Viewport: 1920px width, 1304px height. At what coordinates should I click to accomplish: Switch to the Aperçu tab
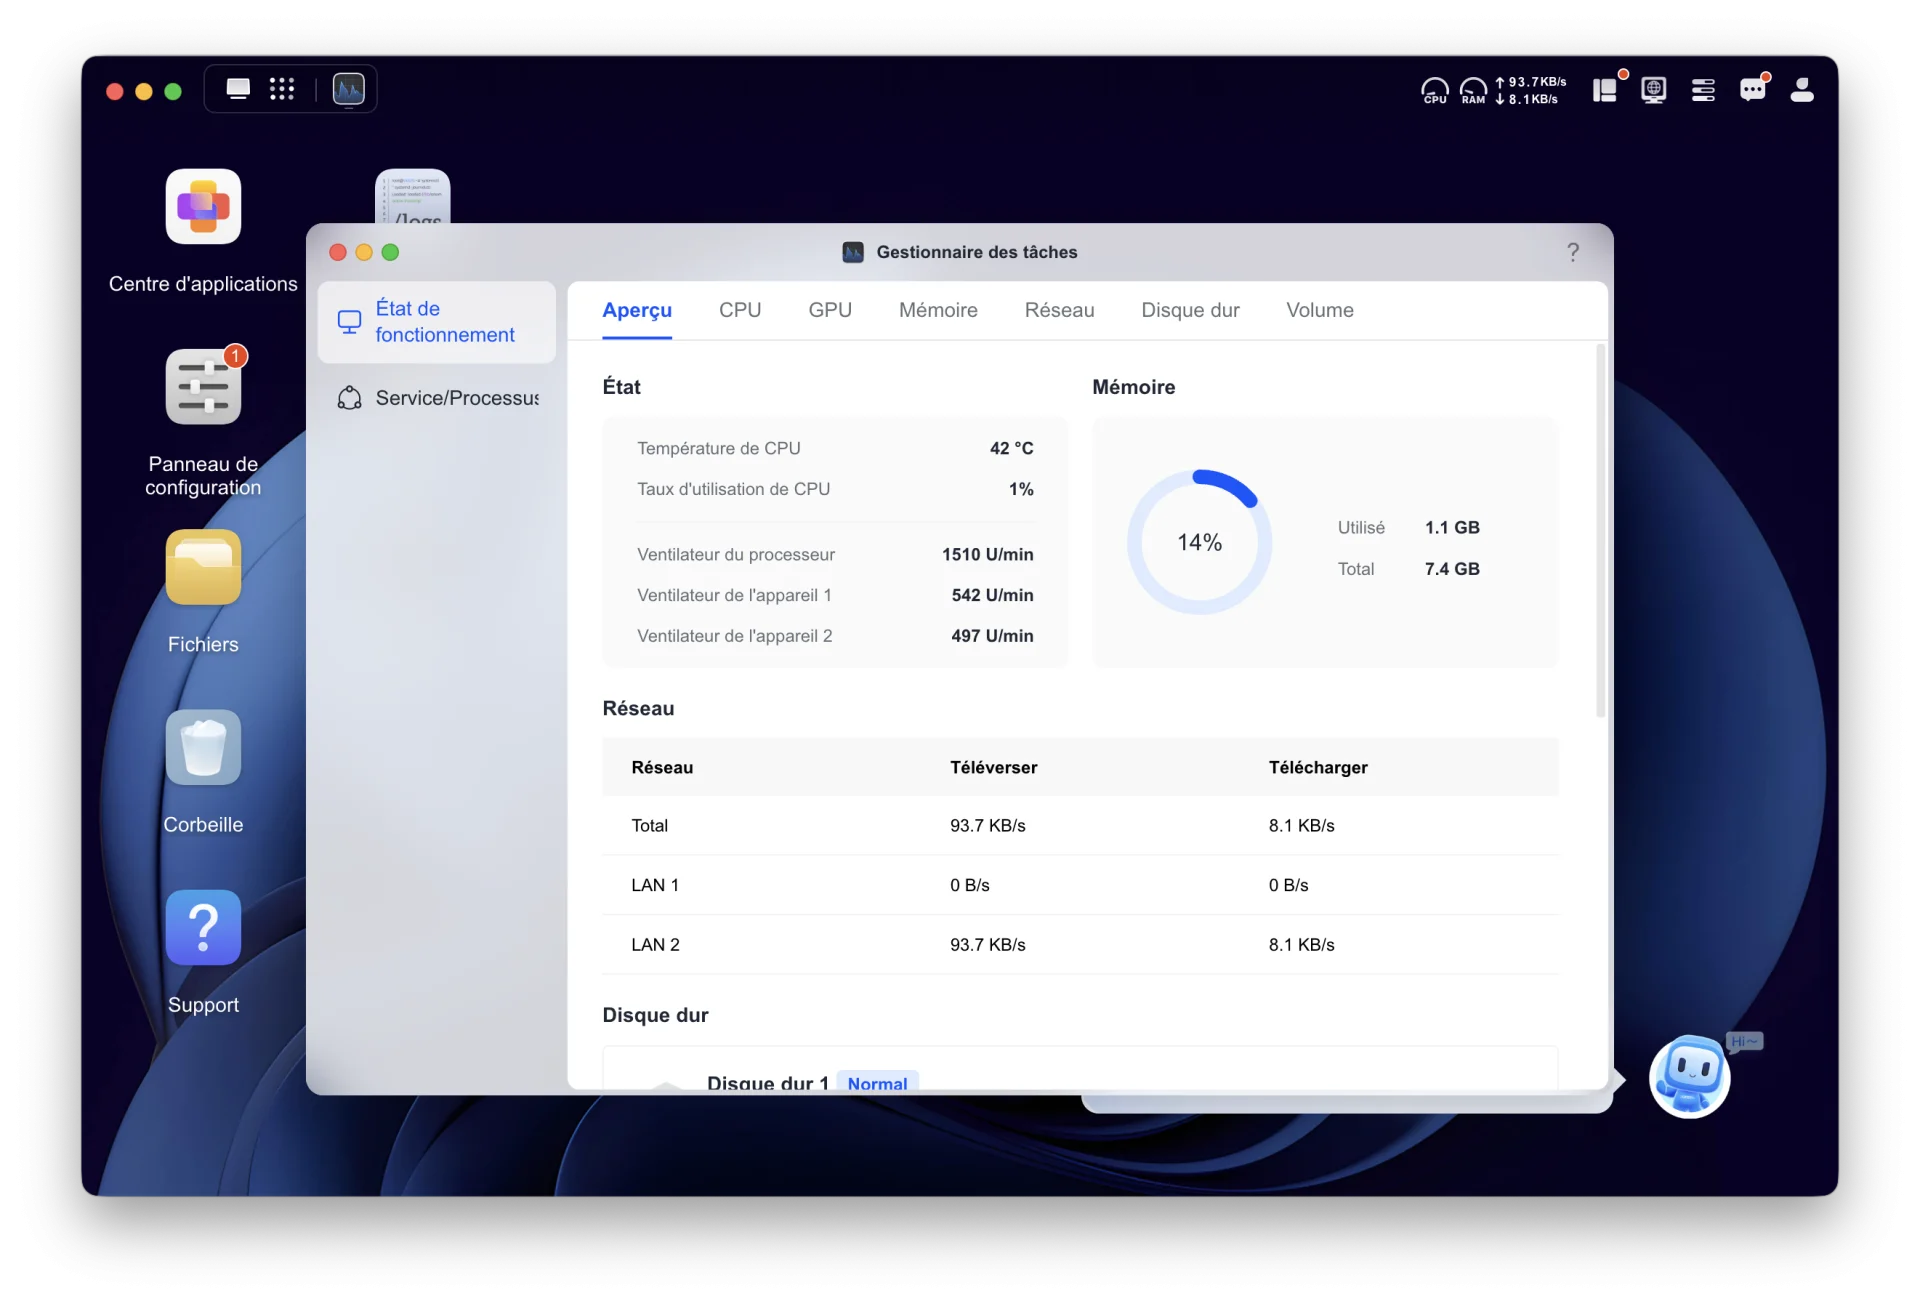click(x=637, y=310)
